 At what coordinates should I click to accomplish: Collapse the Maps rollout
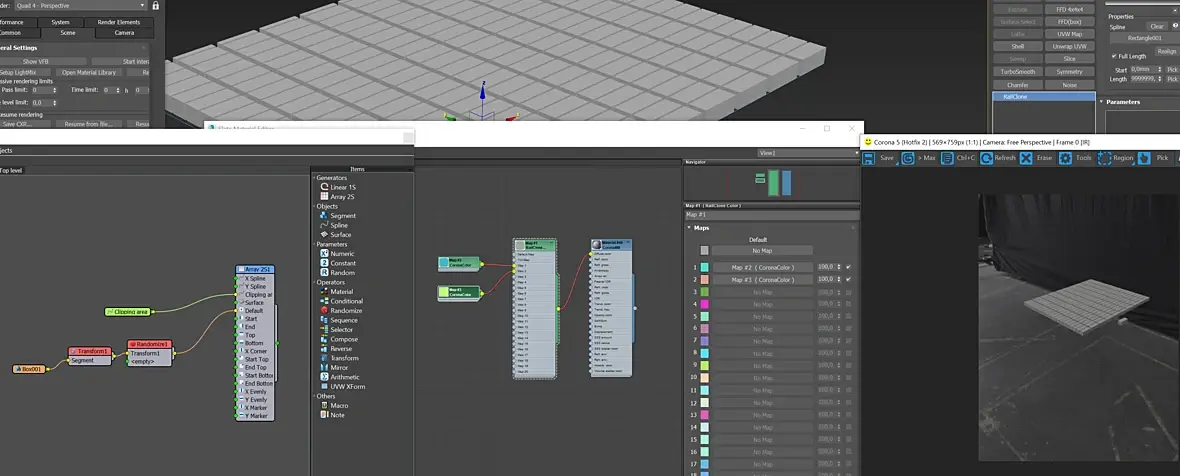[689, 227]
